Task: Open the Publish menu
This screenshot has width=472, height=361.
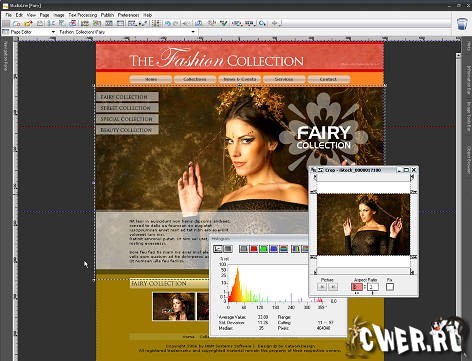Action: 107,15
